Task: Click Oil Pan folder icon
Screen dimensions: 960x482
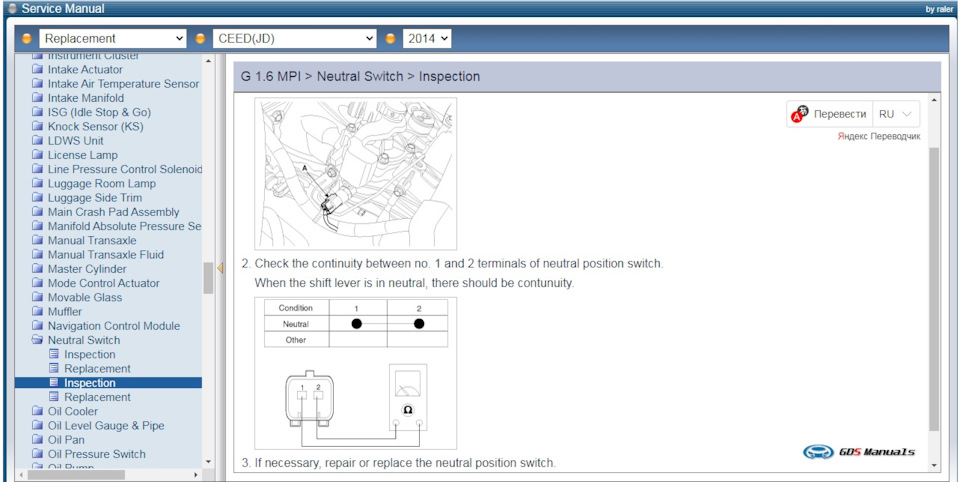Action: pyautogui.click(x=38, y=440)
